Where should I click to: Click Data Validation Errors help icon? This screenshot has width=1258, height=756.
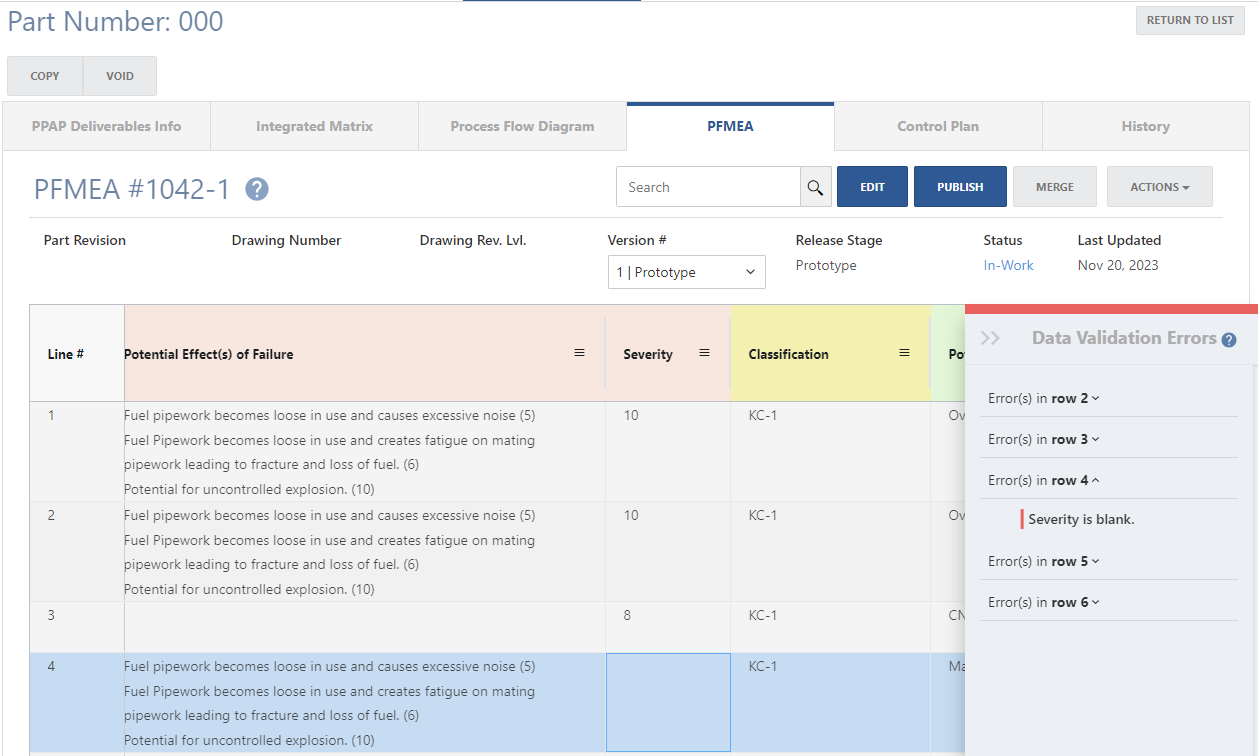point(1229,340)
